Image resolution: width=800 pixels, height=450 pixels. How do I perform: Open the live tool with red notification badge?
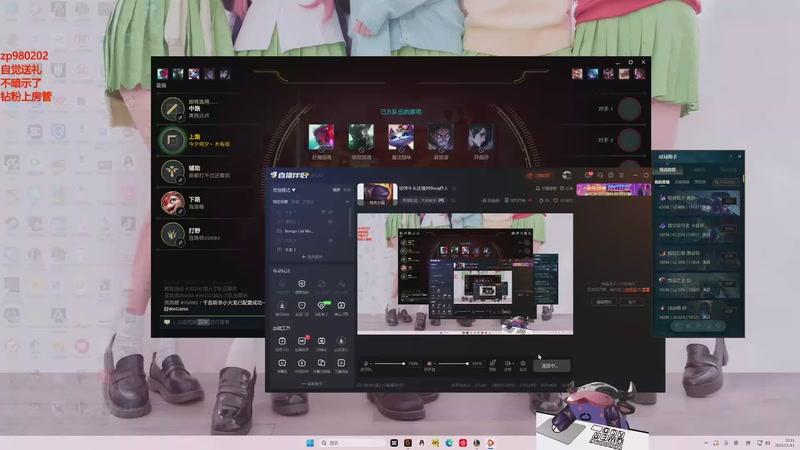tap(302, 343)
